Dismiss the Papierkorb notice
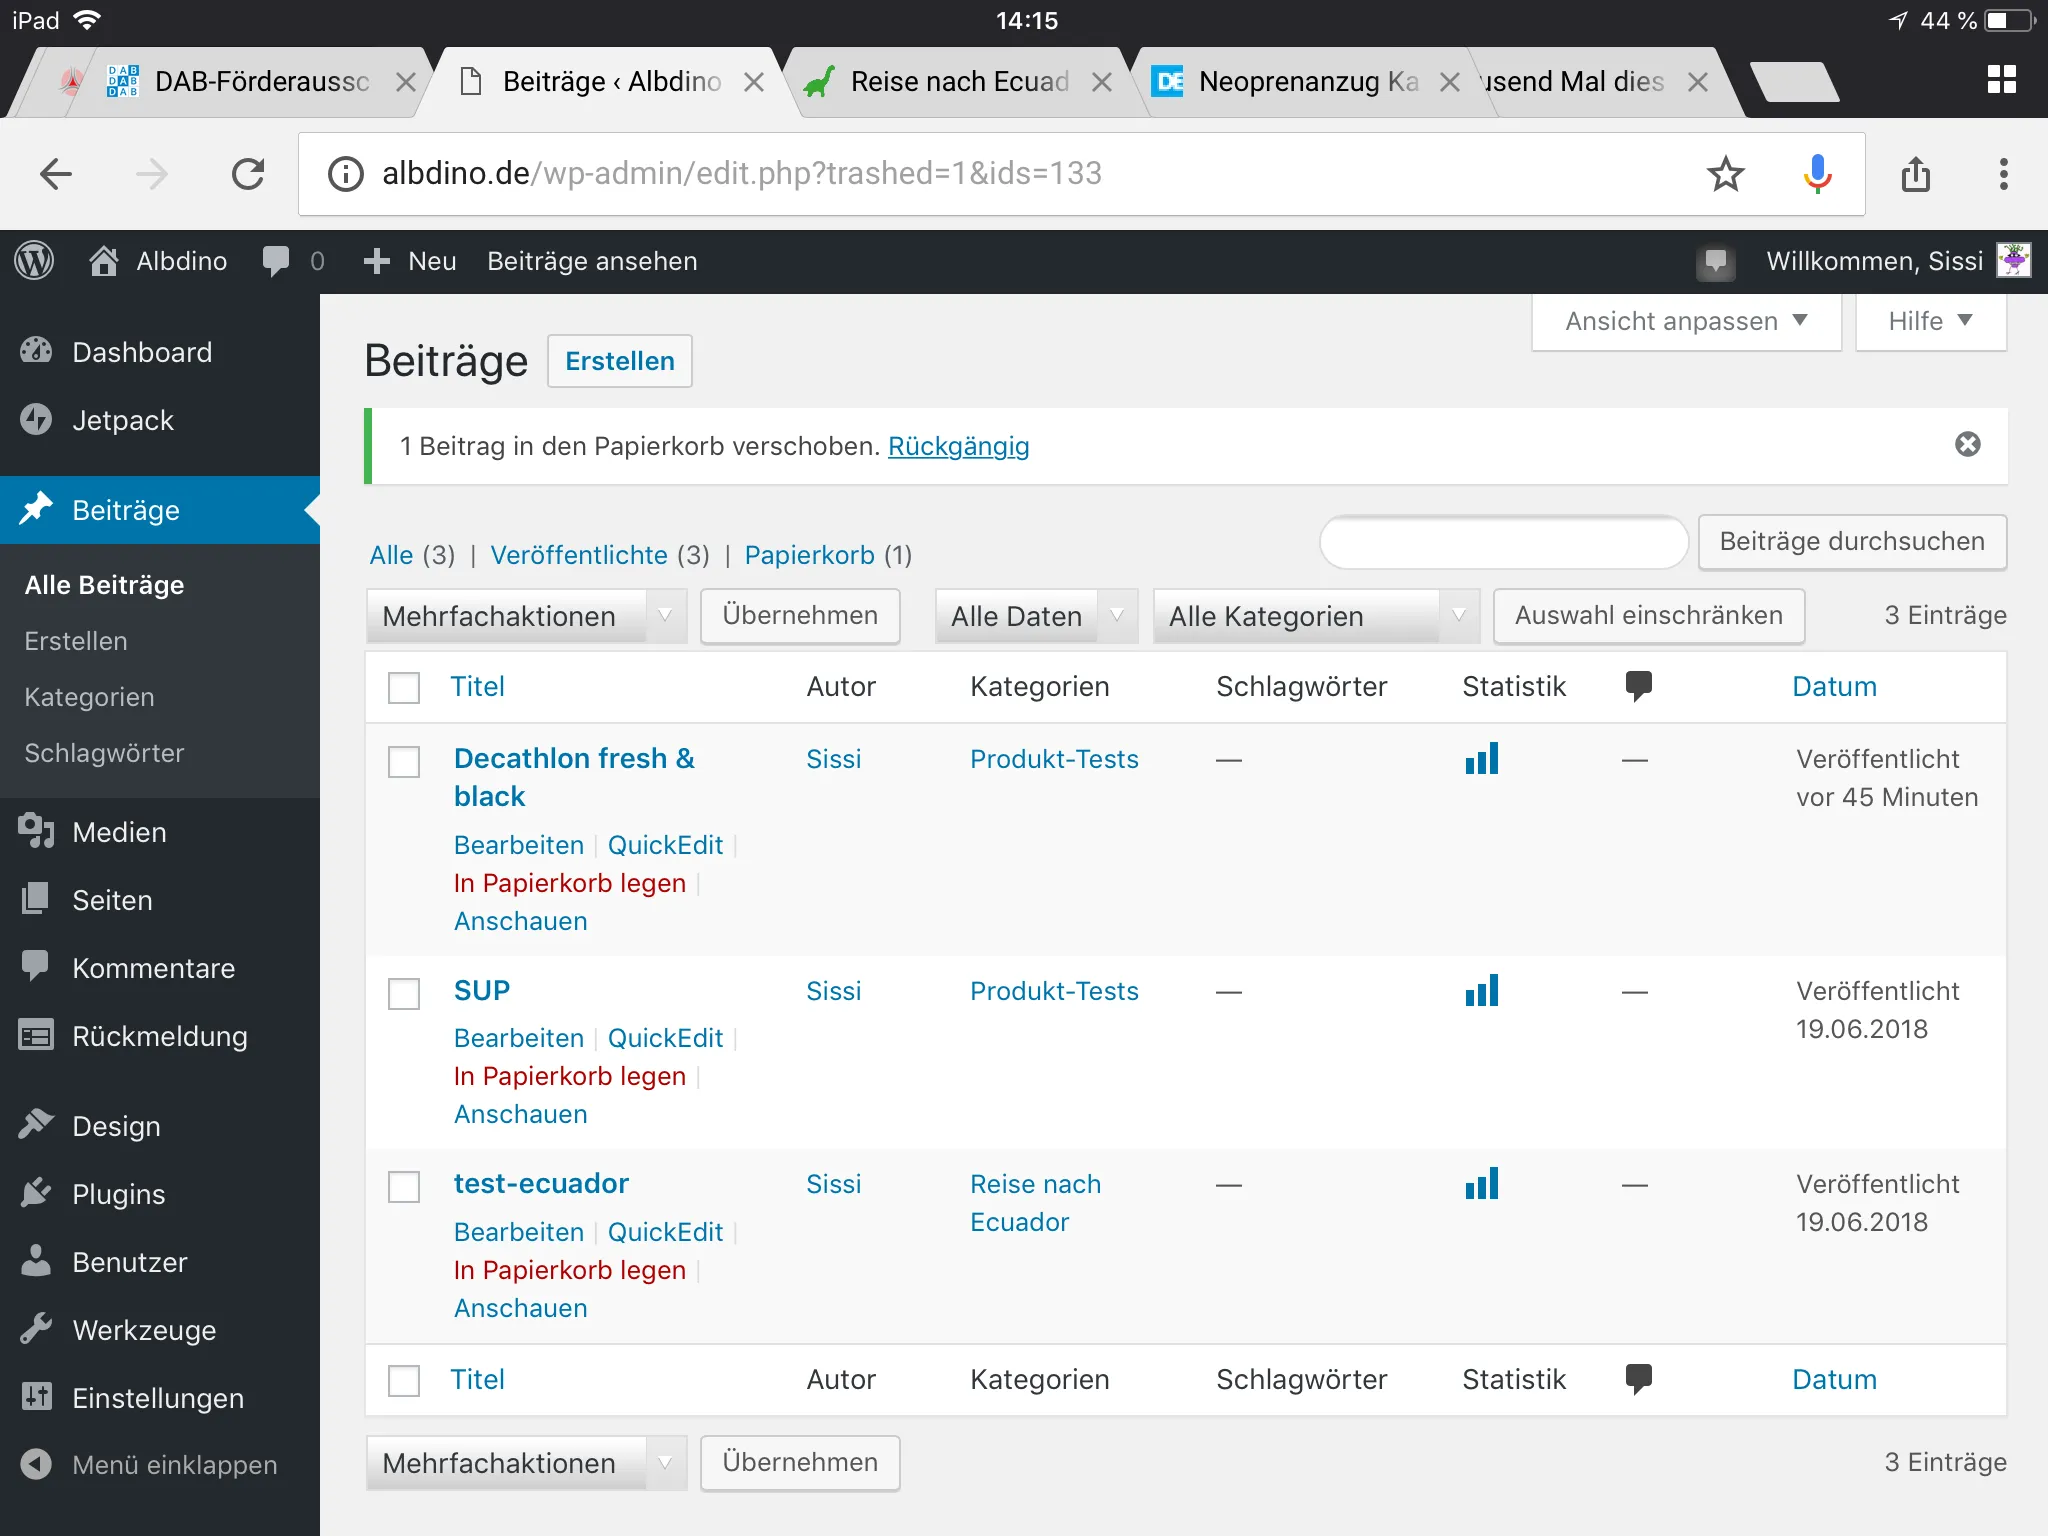This screenshot has width=2048, height=1536. (1968, 444)
